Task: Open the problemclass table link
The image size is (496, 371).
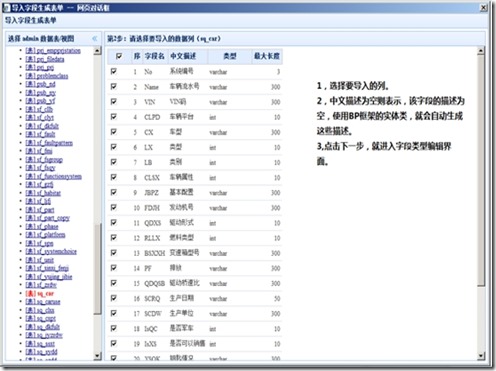Action: [x=47, y=76]
